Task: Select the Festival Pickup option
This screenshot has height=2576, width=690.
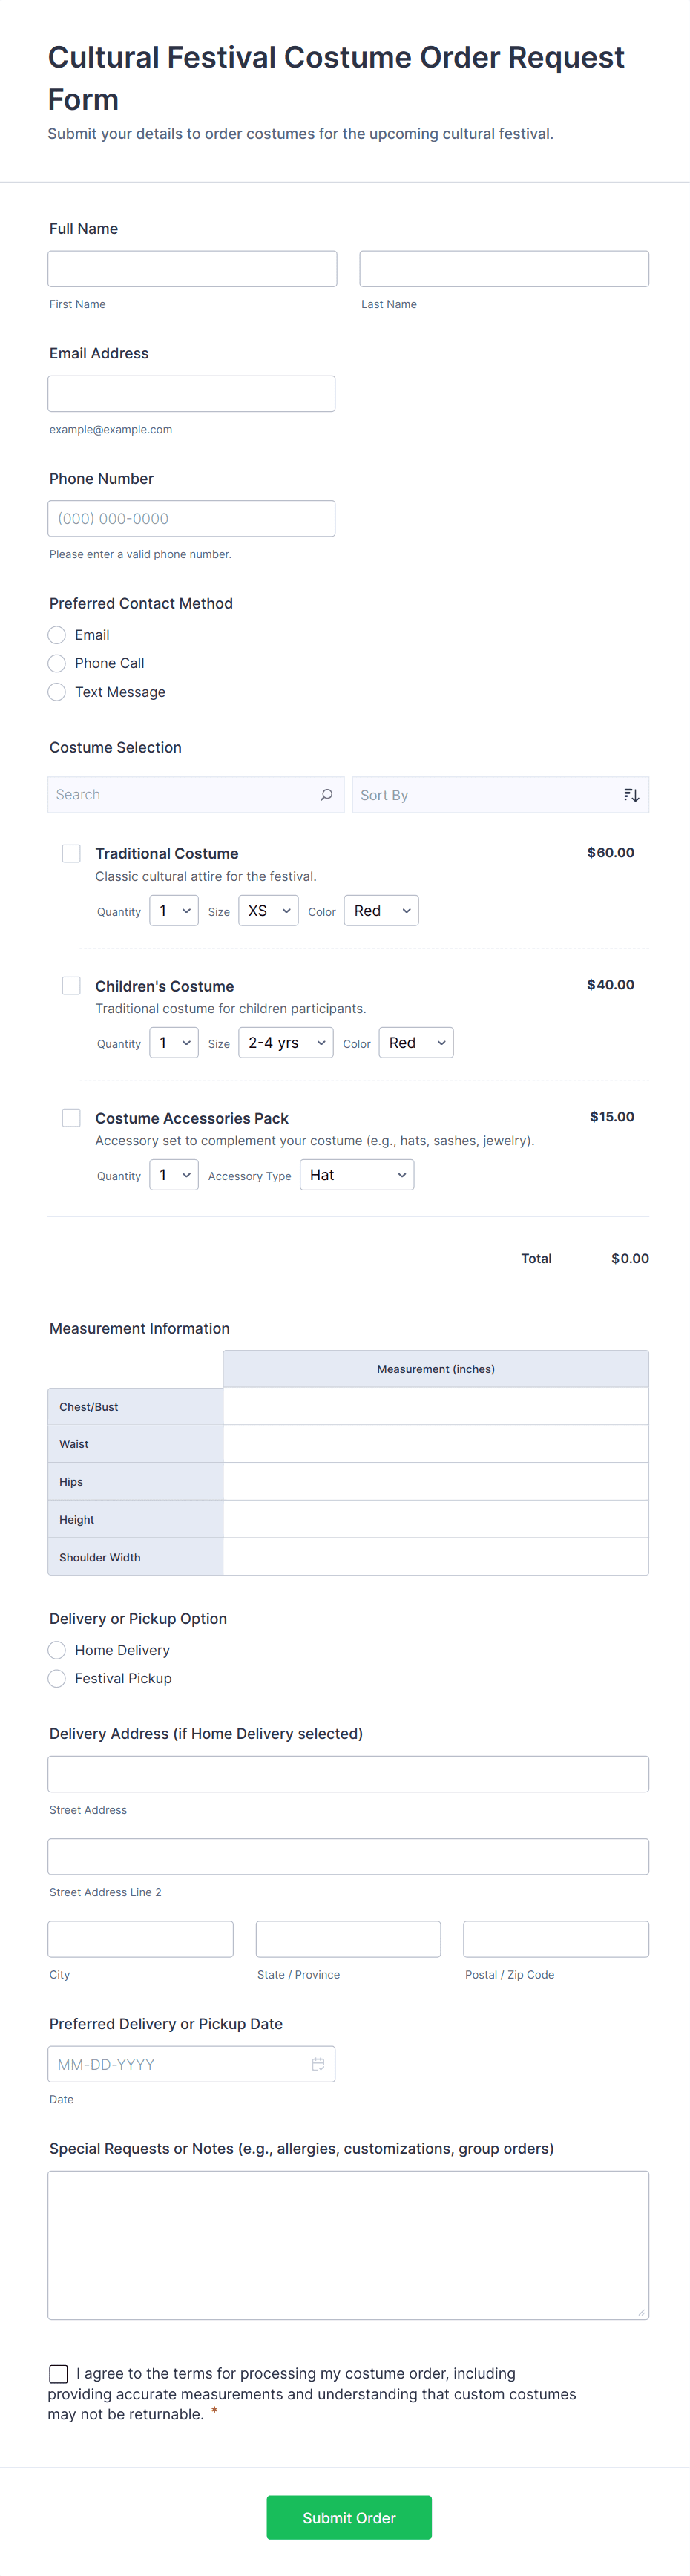Action: click(x=57, y=1678)
